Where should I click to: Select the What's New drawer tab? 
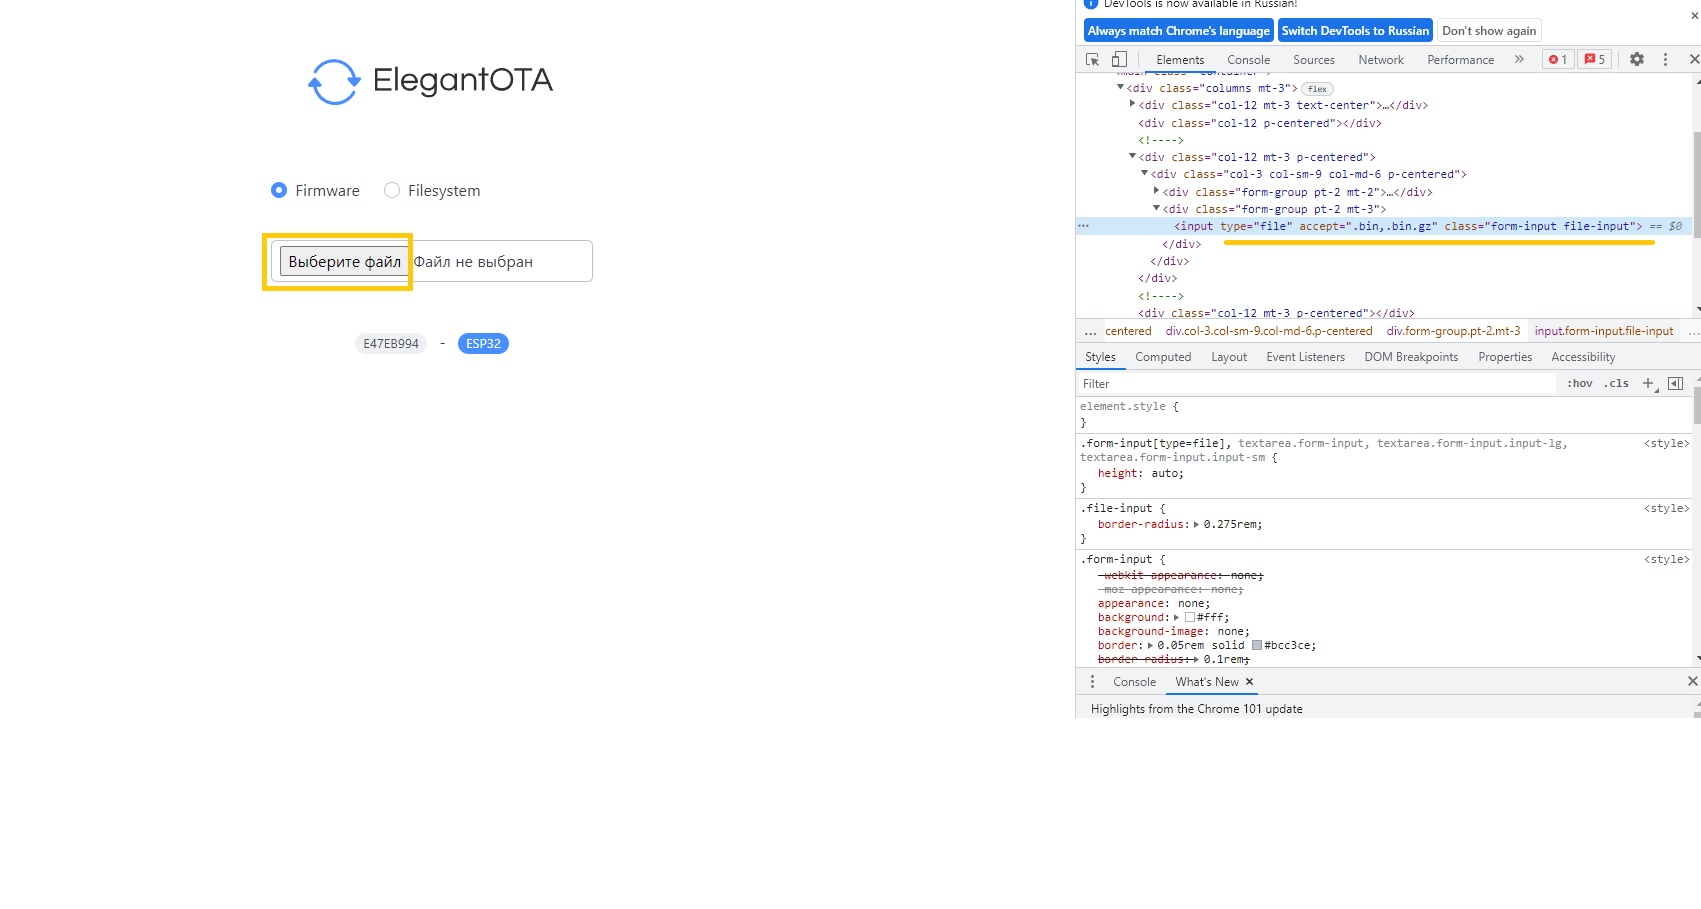(x=1207, y=682)
